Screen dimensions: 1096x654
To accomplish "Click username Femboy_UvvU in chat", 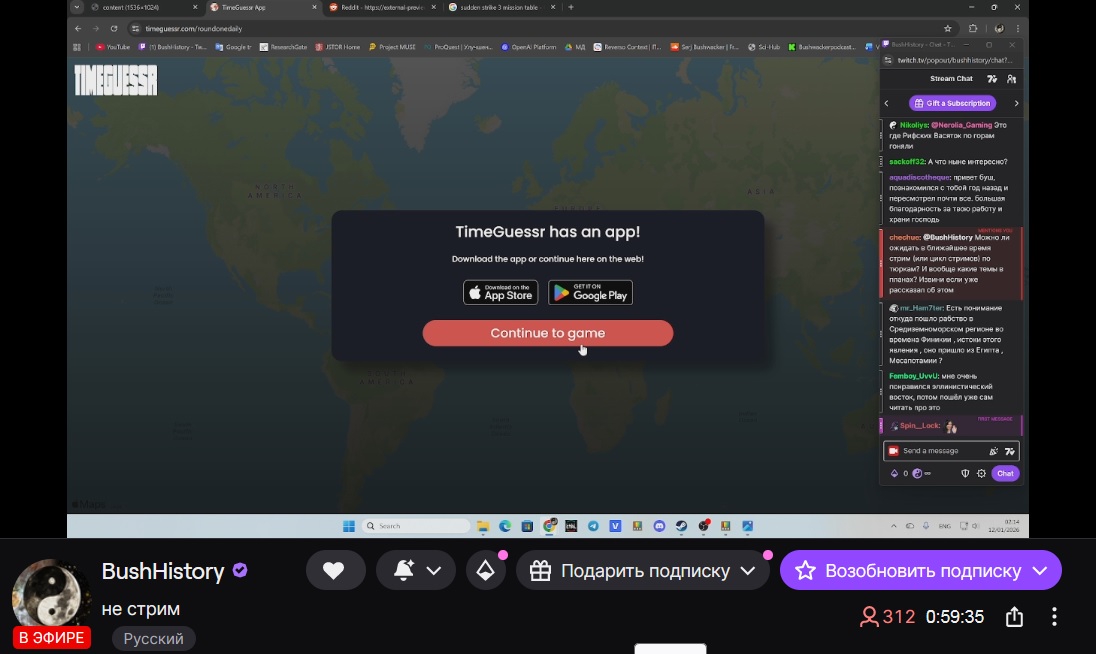I will point(913,376).
